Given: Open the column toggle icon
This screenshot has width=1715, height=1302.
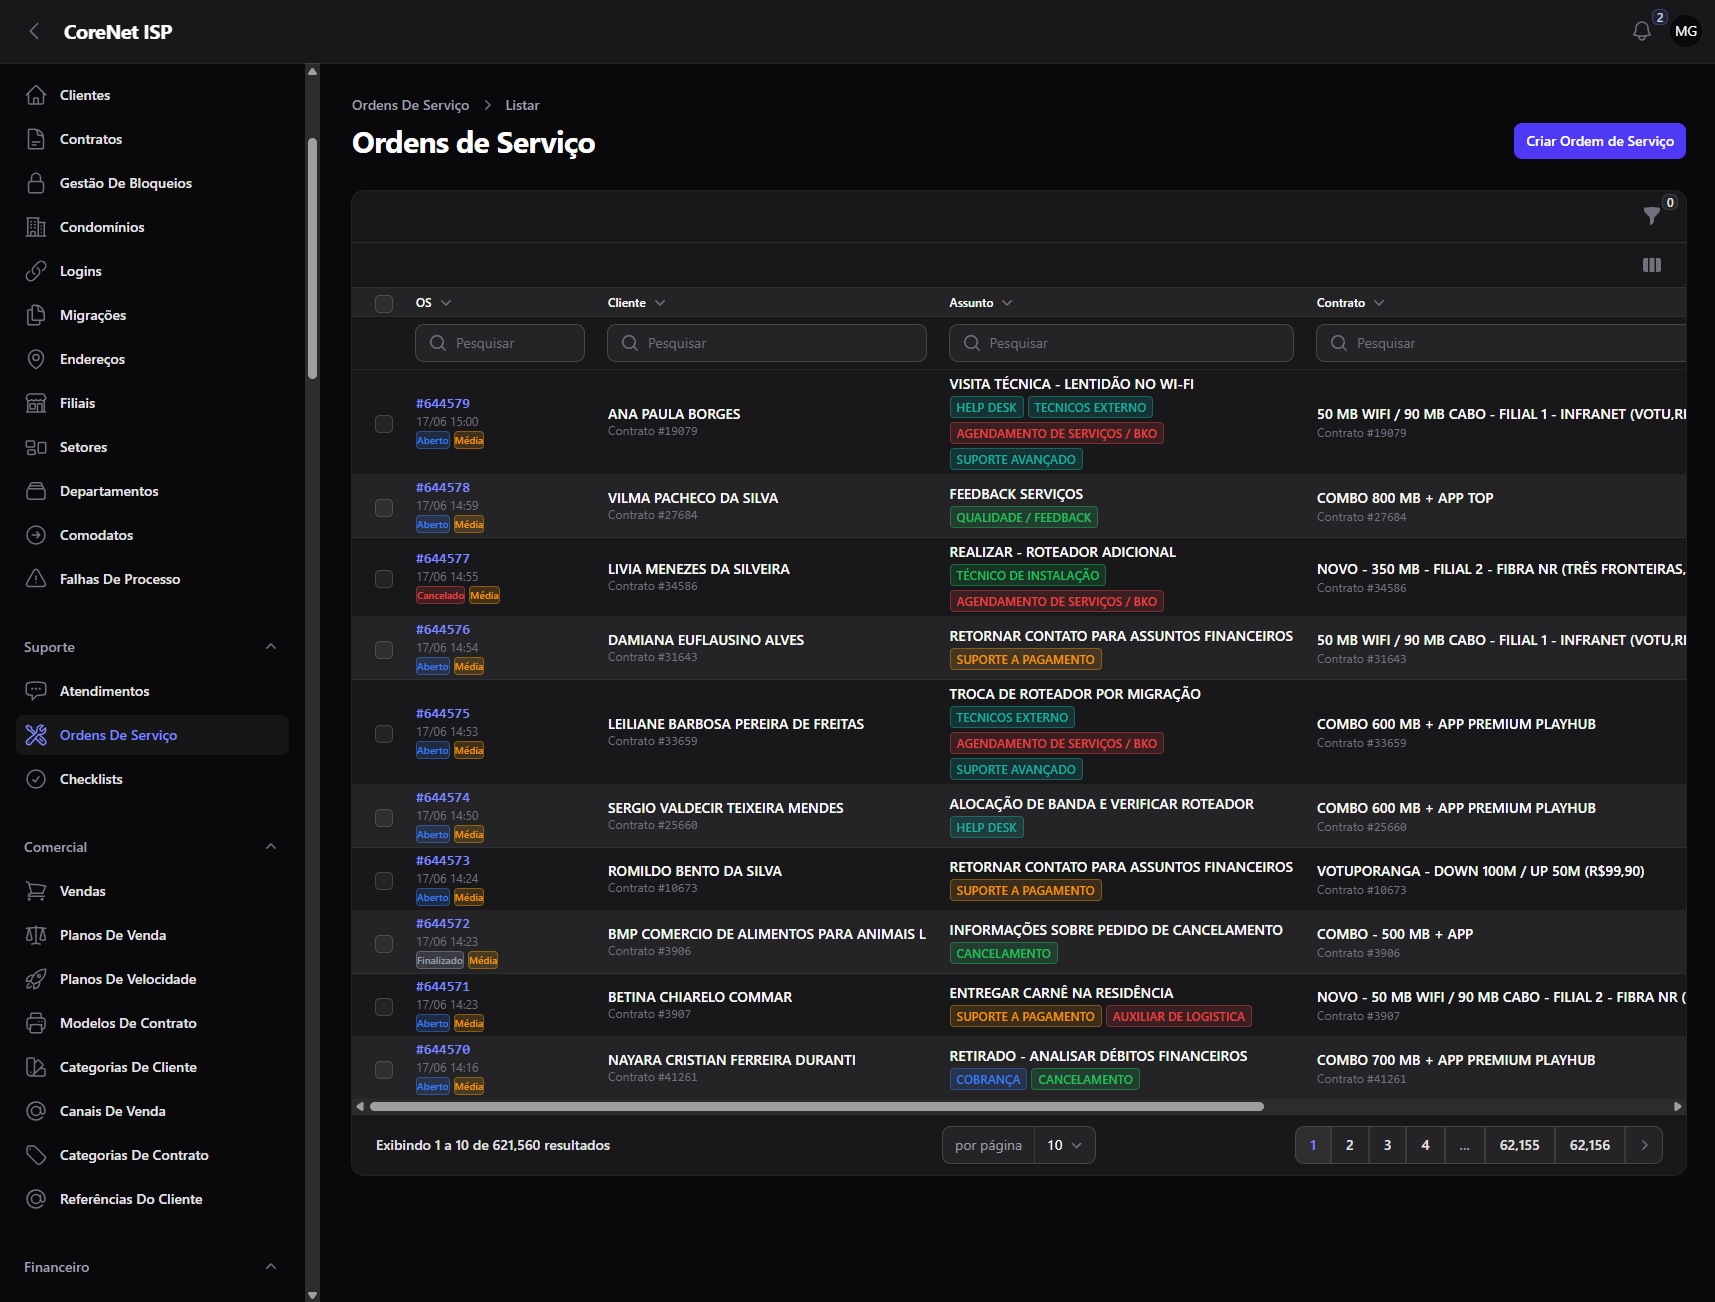Looking at the screenshot, I should click(1652, 265).
